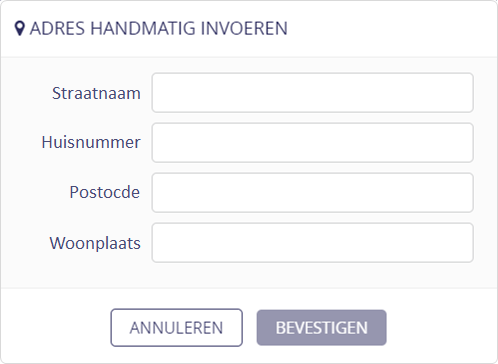Click first text field below header
This screenshot has height=364, width=498.
click(x=313, y=93)
